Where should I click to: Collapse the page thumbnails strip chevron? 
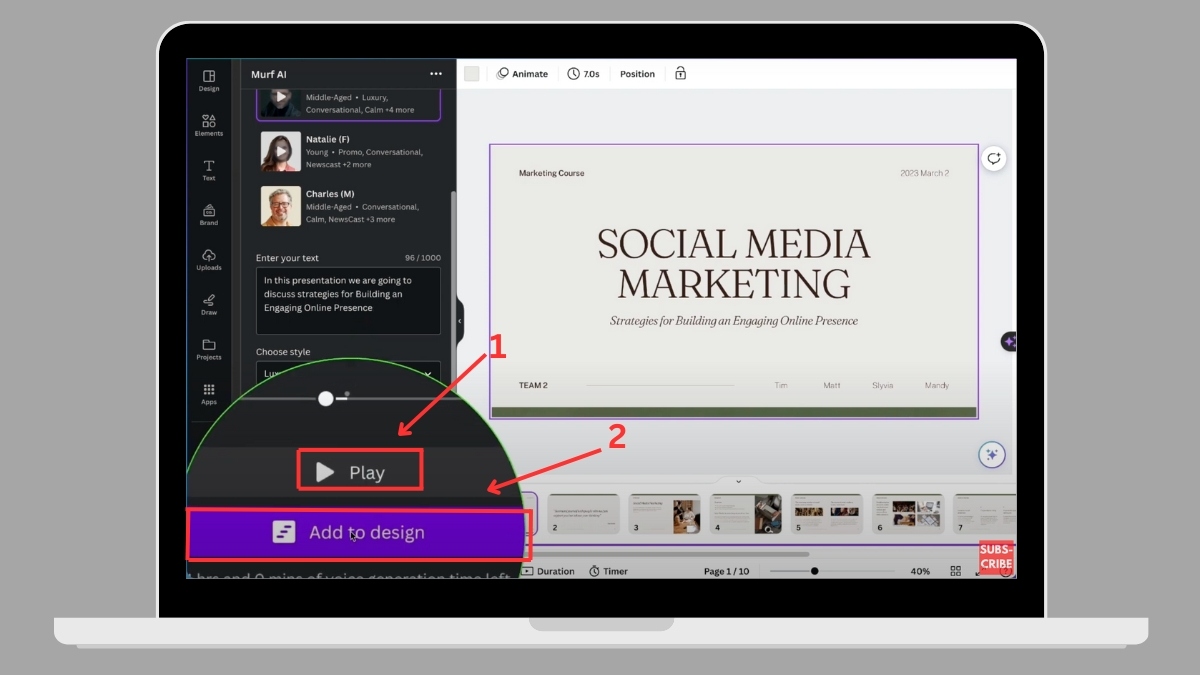pyautogui.click(x=739, y=481)
